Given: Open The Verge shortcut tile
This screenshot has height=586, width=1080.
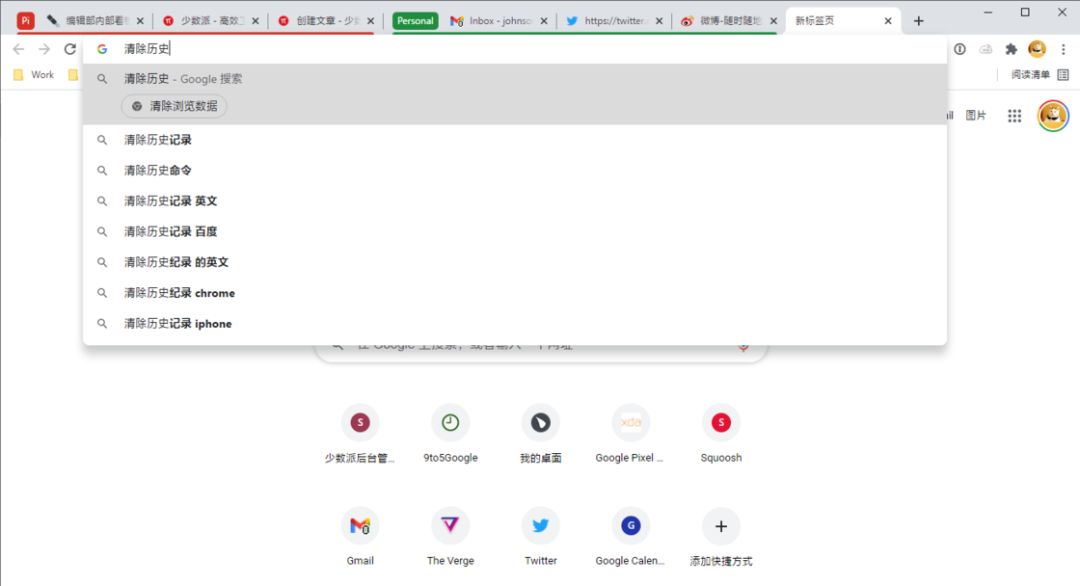Looking at the screenshot, I should point(450,536).
